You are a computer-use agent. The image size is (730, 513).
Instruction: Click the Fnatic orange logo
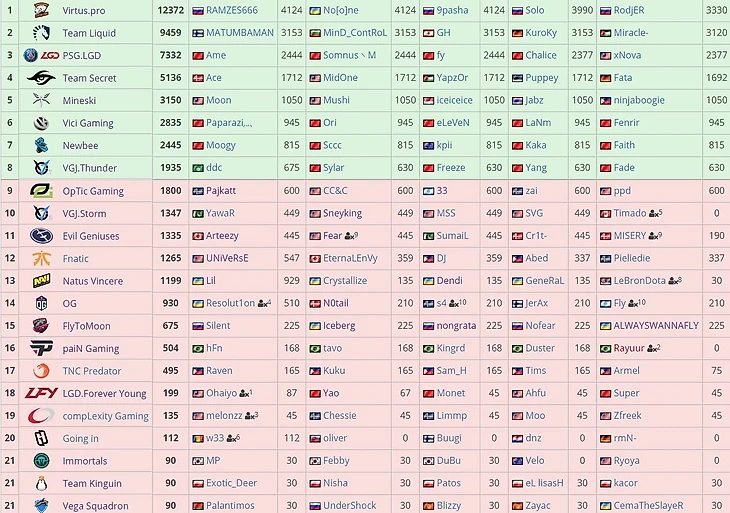tap(41, 258)
